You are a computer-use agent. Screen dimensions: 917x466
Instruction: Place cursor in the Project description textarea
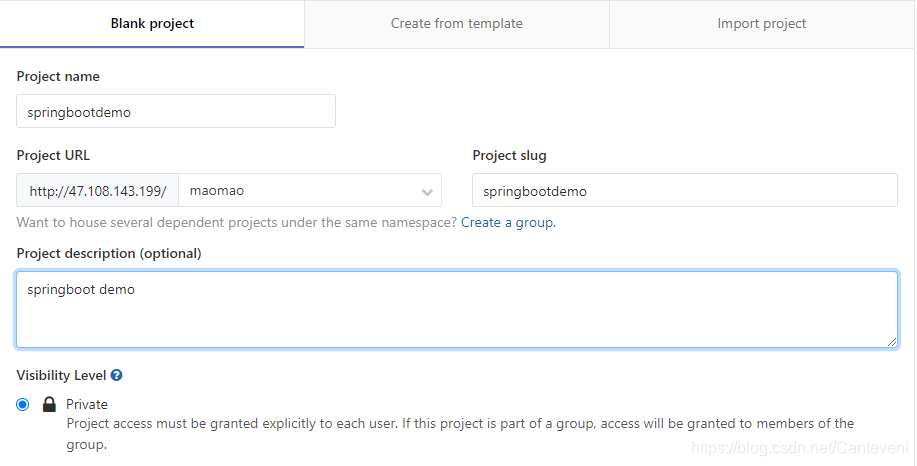tap(456, 310)
